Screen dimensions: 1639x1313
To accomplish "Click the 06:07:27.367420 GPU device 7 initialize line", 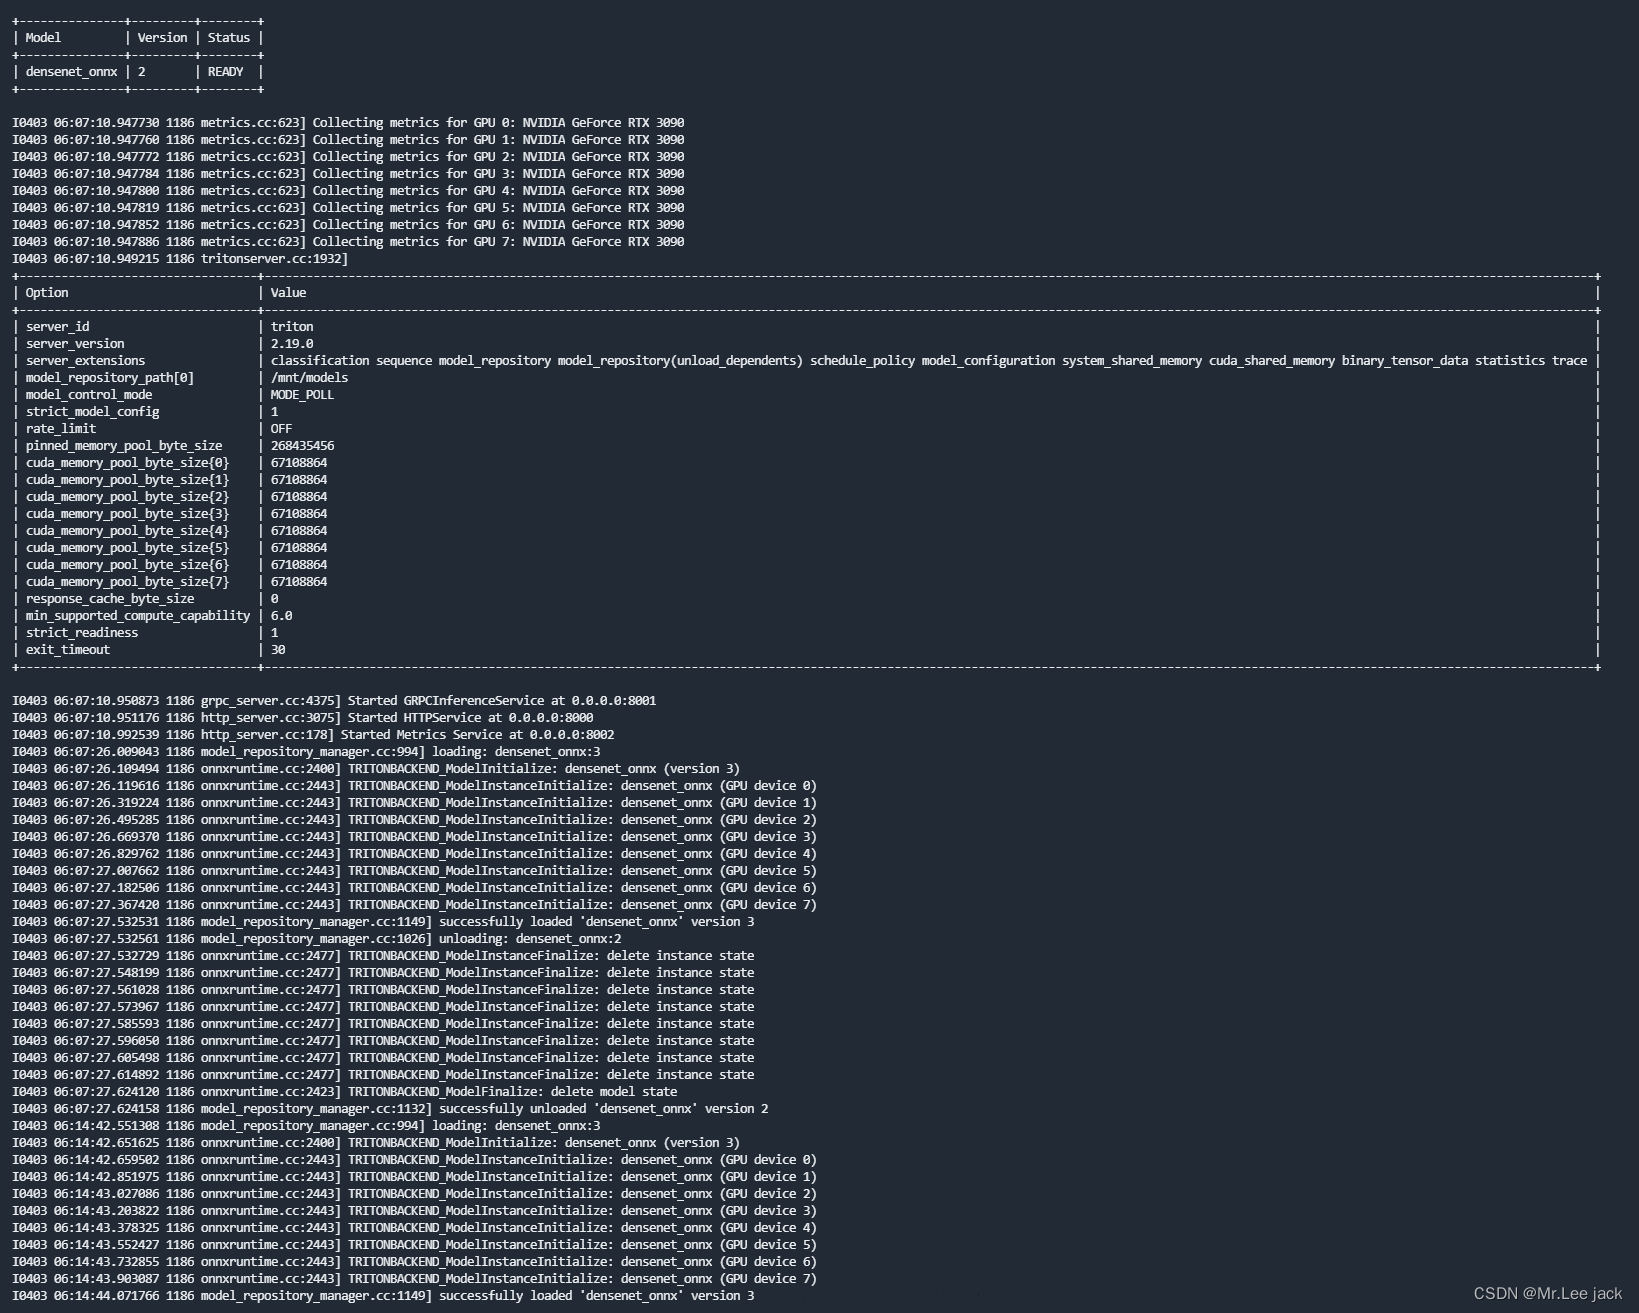I will (414, 905).
